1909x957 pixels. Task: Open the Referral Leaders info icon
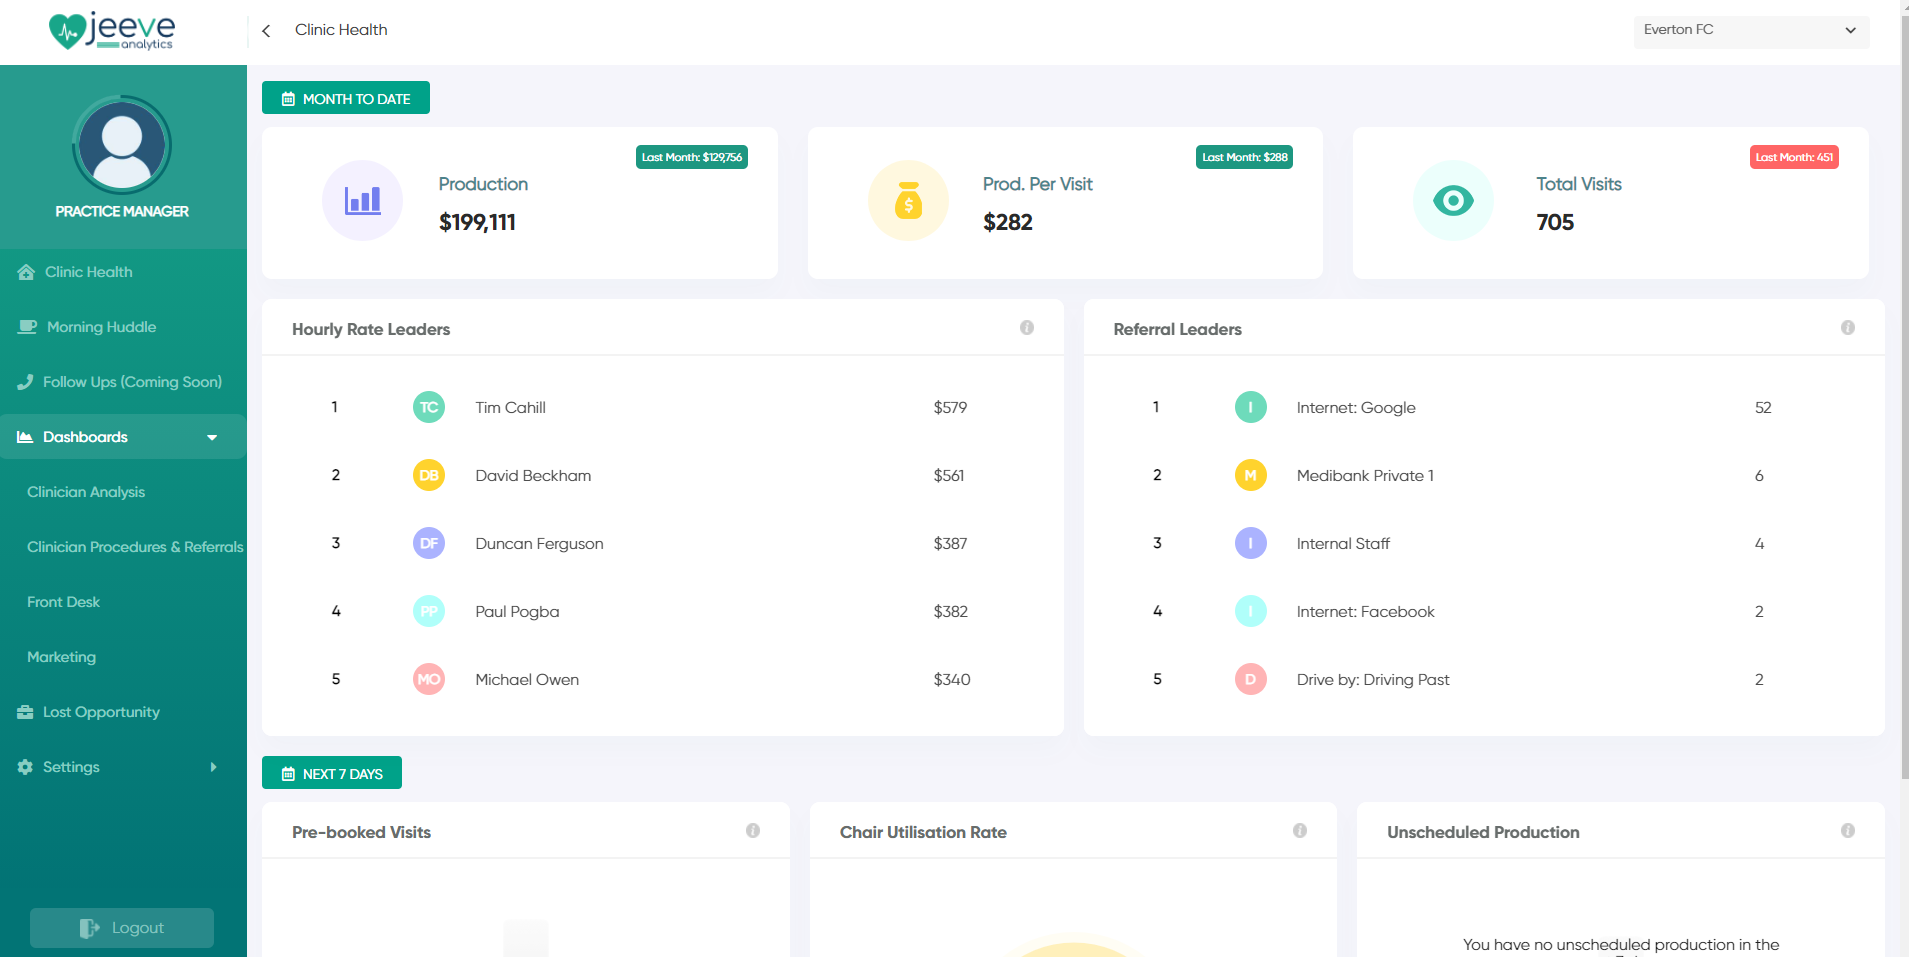pos(1848,327)
